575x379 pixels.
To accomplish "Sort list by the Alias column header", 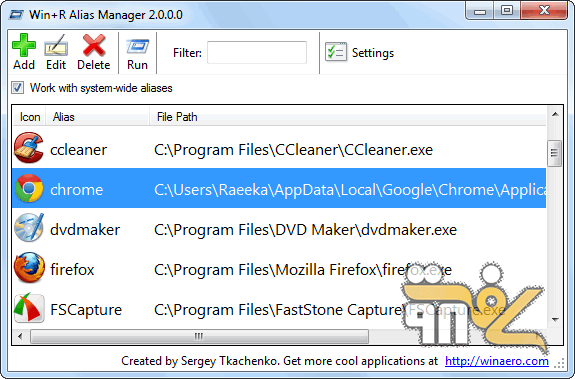I will (98, 117).
